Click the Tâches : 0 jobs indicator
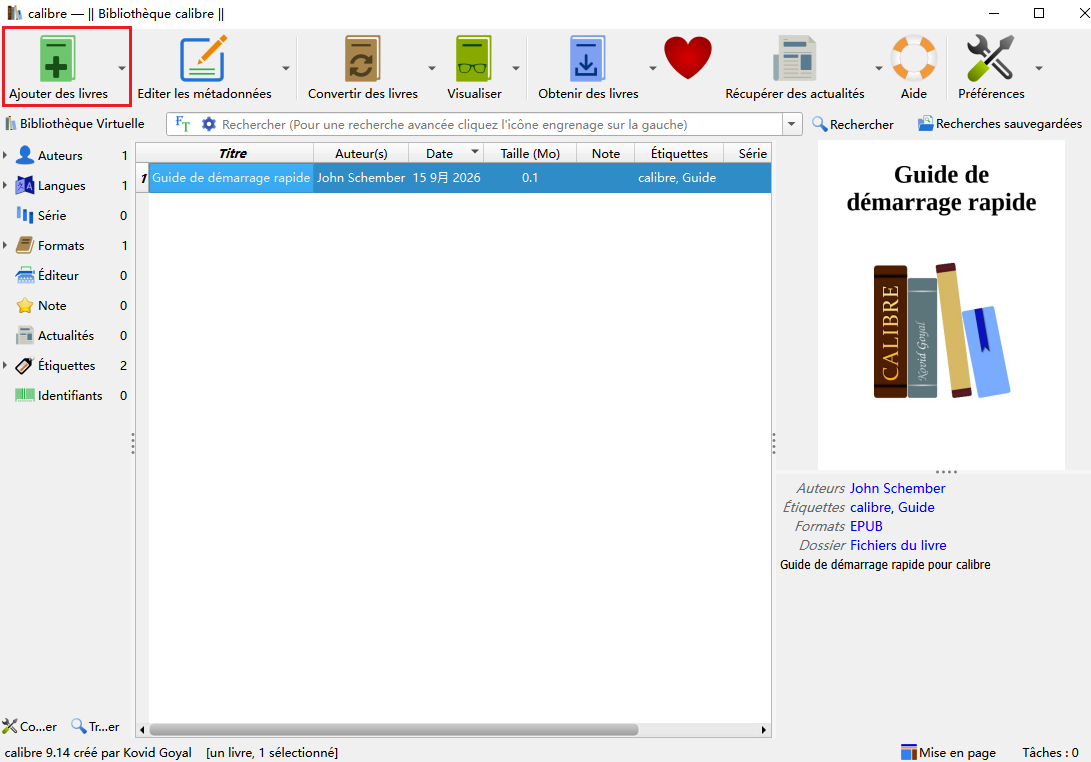 coord(1050,752)
